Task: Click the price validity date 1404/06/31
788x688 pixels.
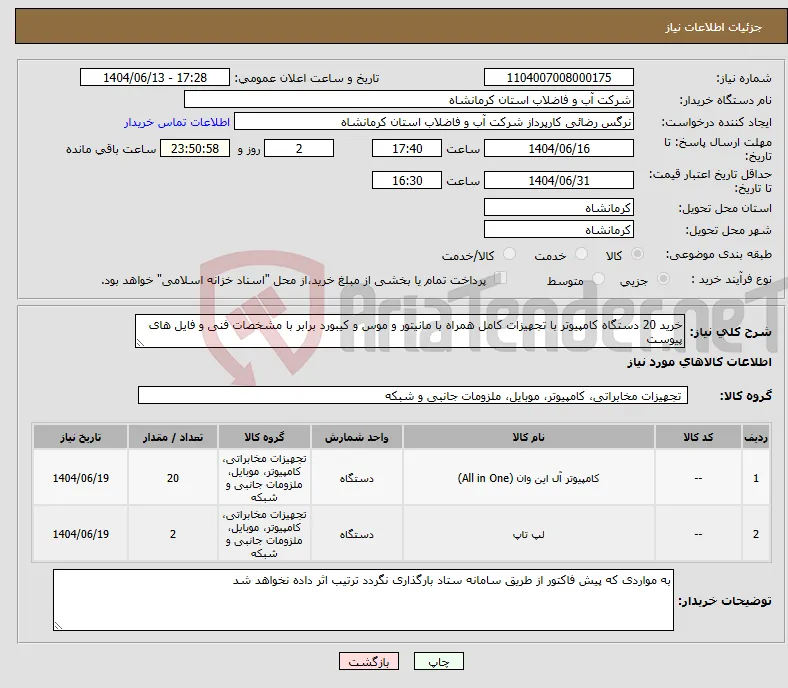Action: [558, 180]
